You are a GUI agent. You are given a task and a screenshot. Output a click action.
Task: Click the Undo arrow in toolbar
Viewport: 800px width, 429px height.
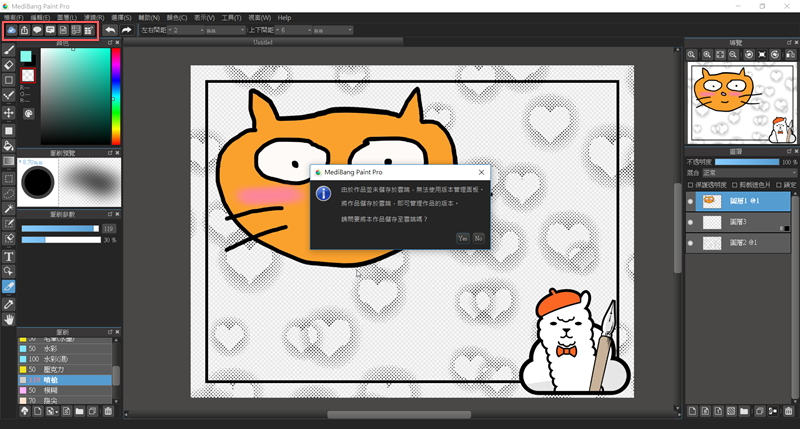110,30
